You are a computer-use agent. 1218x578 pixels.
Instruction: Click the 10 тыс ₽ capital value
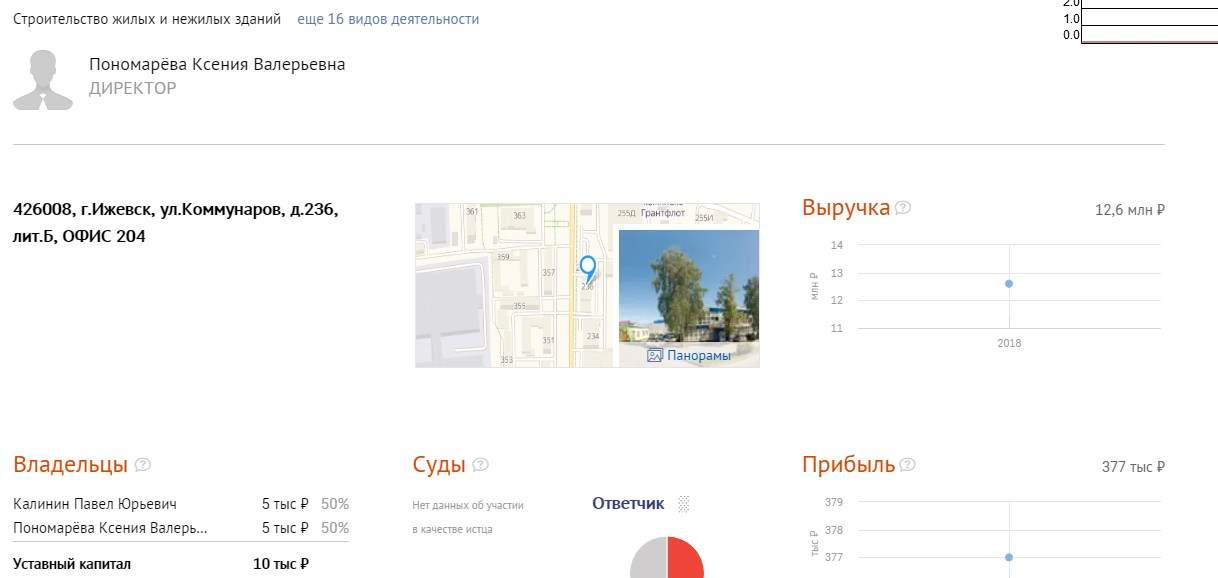pyautogui.click(x=281, y=564)
